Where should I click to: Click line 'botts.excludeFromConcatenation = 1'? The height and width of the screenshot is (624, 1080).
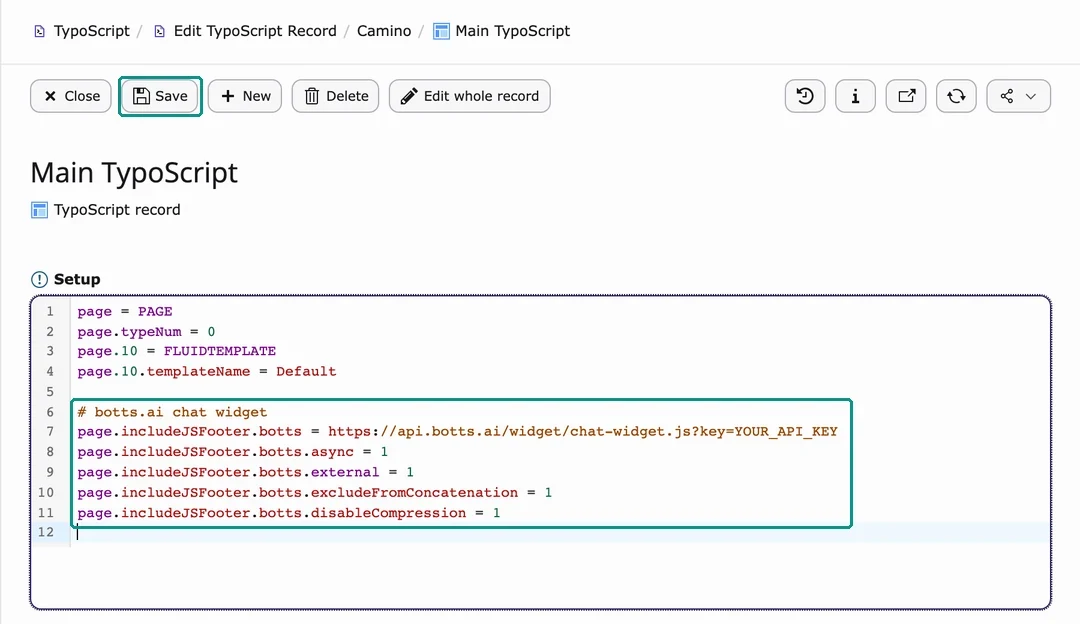point(315,492)
